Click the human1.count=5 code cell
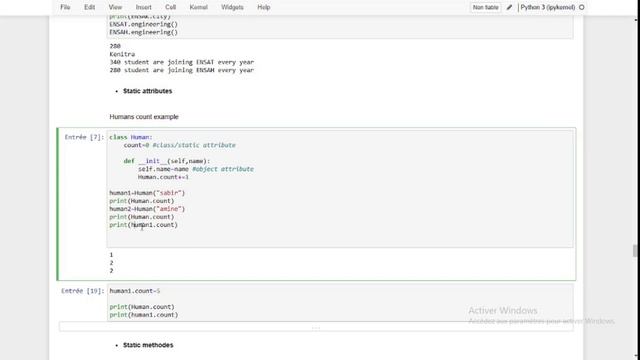 (340, 302)
